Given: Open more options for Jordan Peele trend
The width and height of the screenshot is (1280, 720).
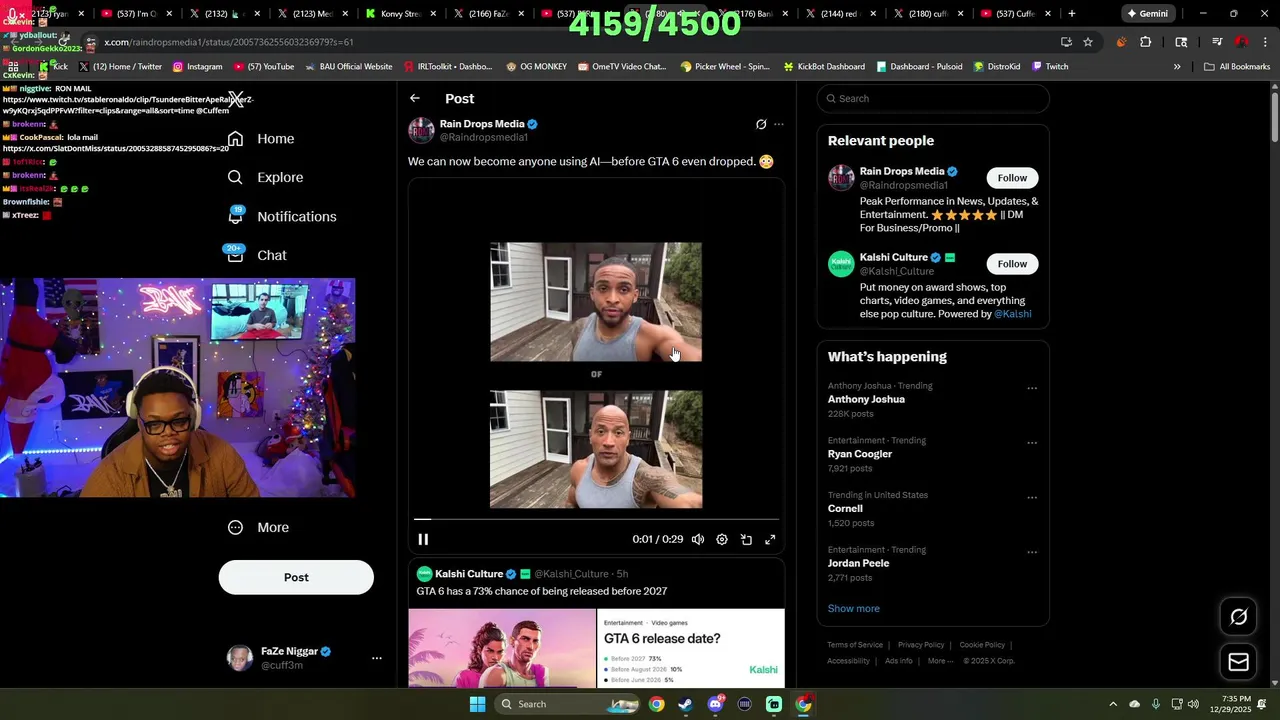Looking at the screenshot, I should [x=1032, y=552].
